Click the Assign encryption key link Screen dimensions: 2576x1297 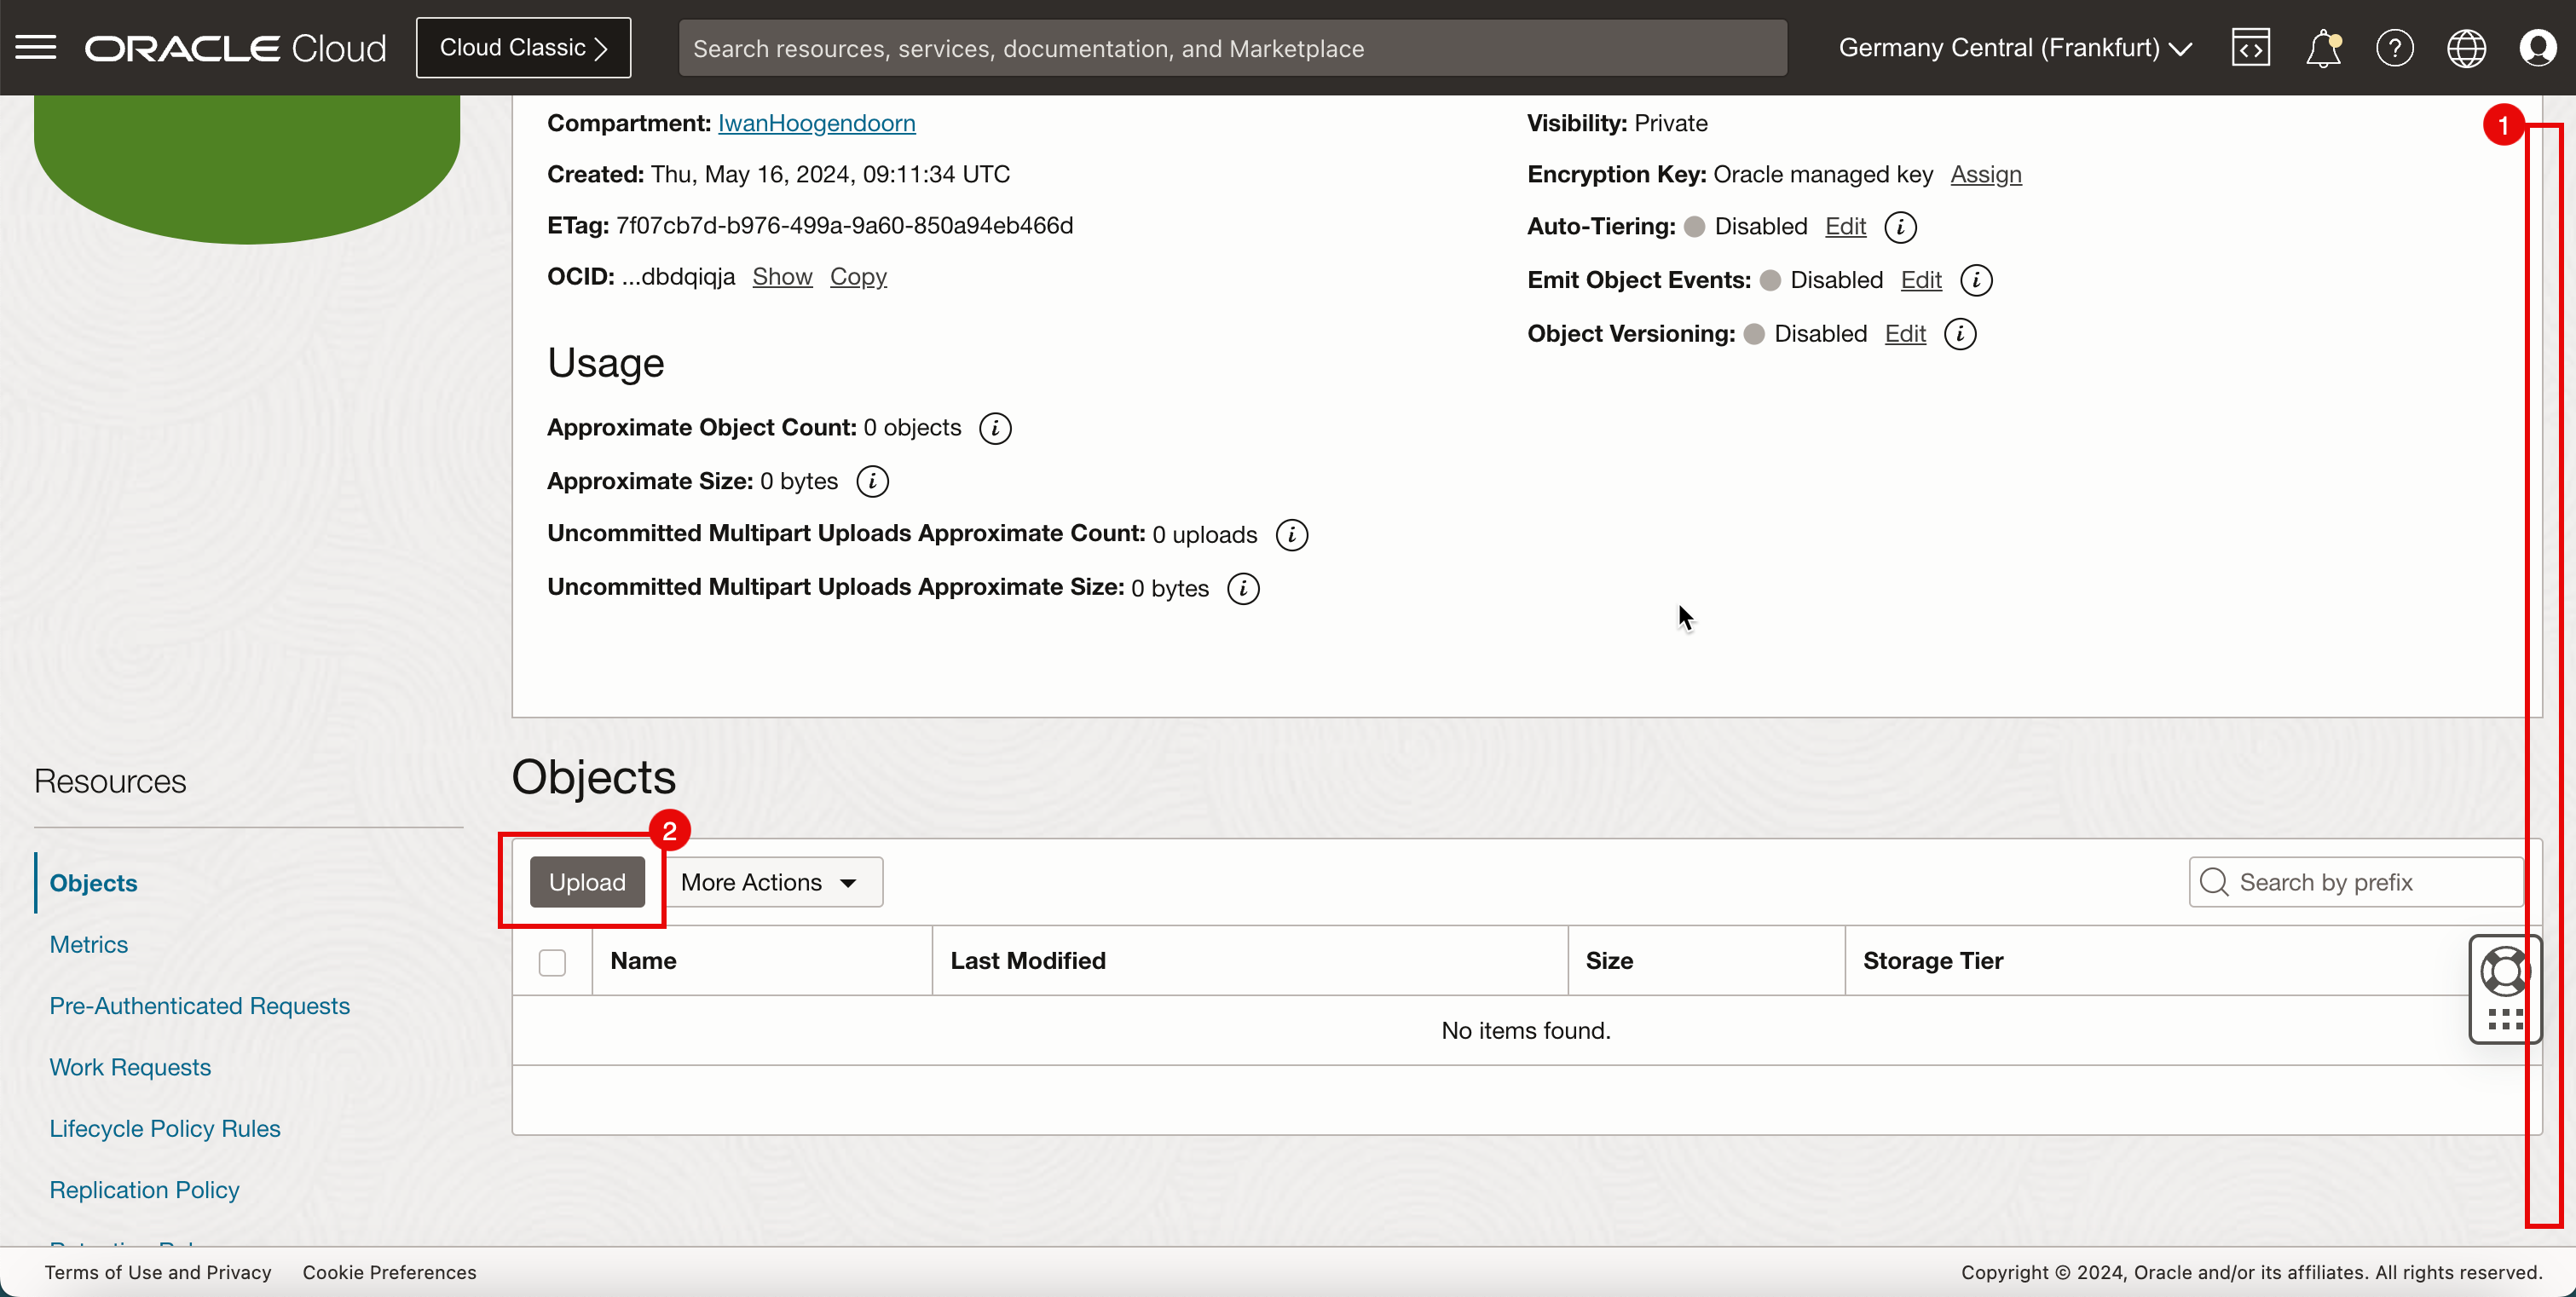point(1985,174)
